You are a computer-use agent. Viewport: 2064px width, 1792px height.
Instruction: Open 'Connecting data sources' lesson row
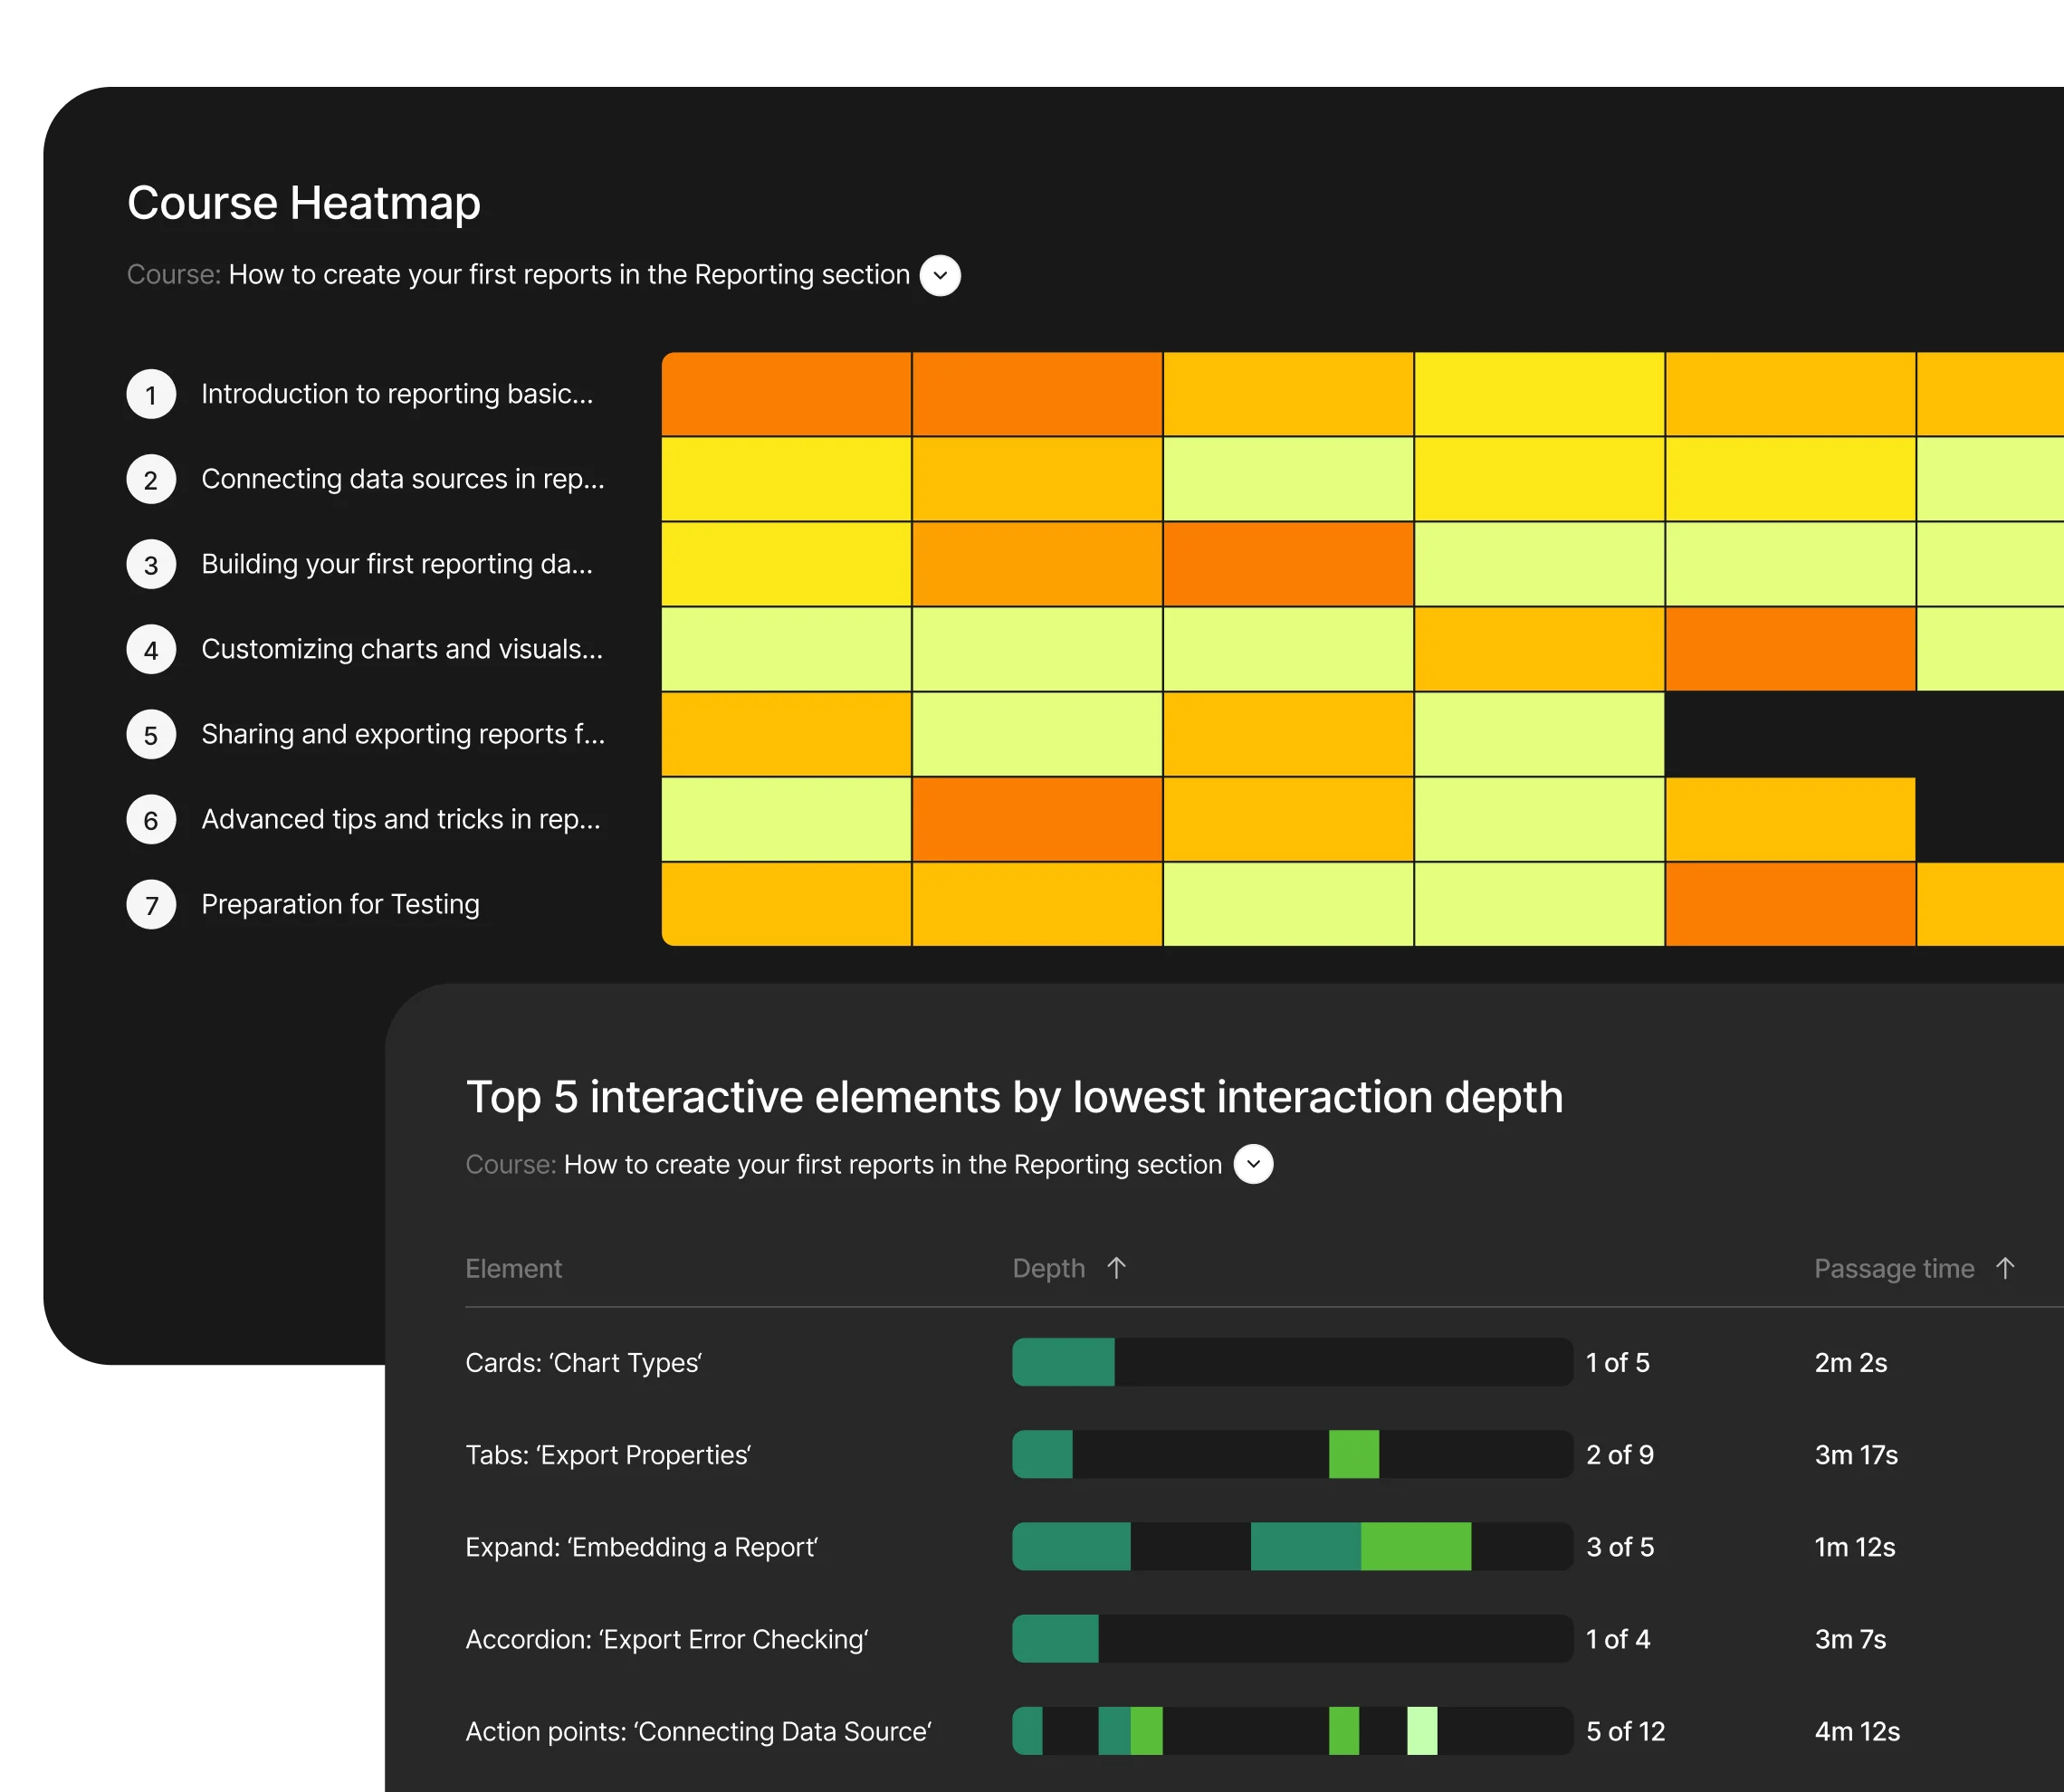pyautogui.click(x=402, y=479)
